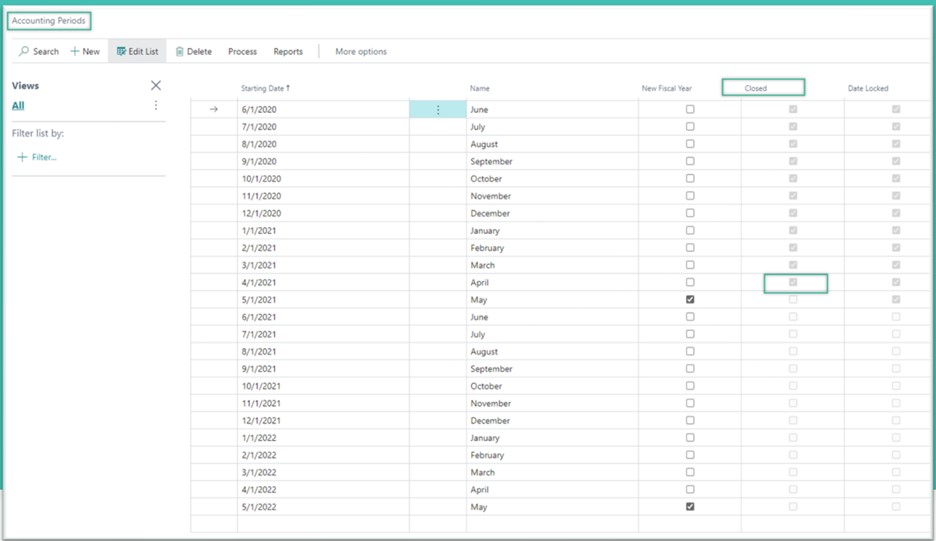Click Closed checkbox for 5/1/2021 May
Image resolution: width=936 pixels, height=541 pixels.
coord(793,299)
